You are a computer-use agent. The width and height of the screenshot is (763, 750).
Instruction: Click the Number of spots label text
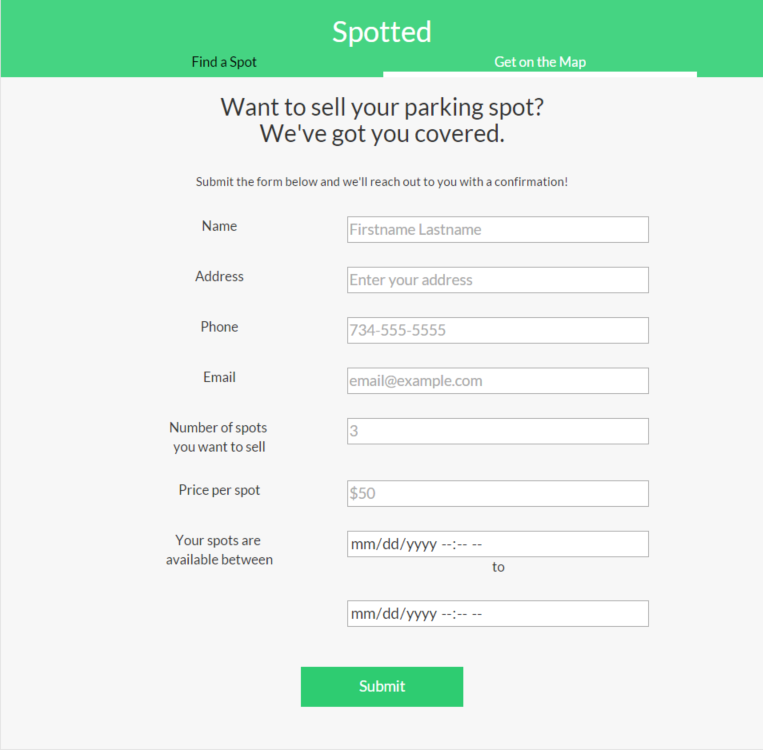[219, 437]
